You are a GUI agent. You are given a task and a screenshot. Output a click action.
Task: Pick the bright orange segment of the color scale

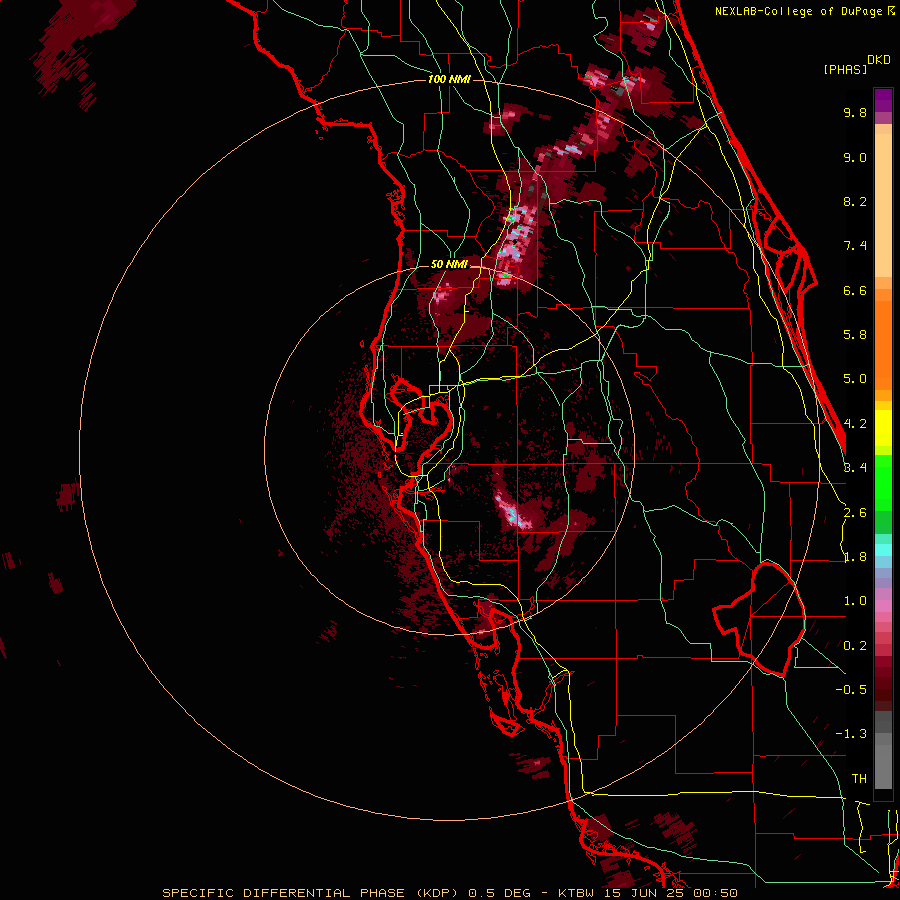[x=883, y=344]
